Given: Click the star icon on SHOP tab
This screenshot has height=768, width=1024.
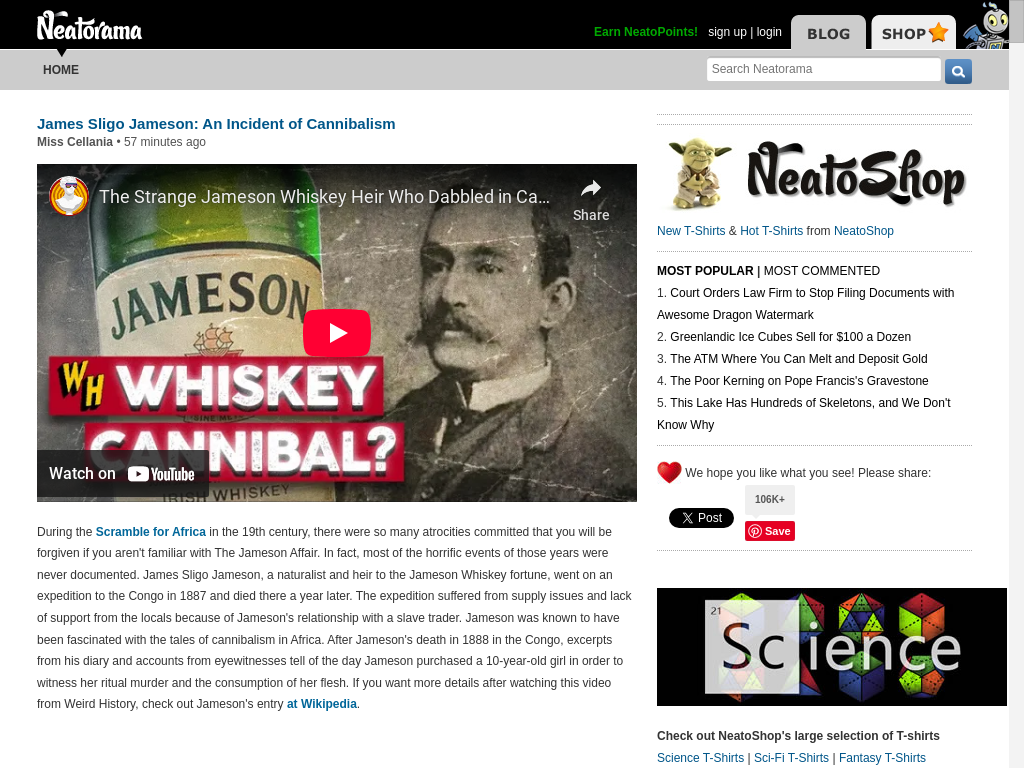Looking at the screenshot, I should [x=938, y=32].
